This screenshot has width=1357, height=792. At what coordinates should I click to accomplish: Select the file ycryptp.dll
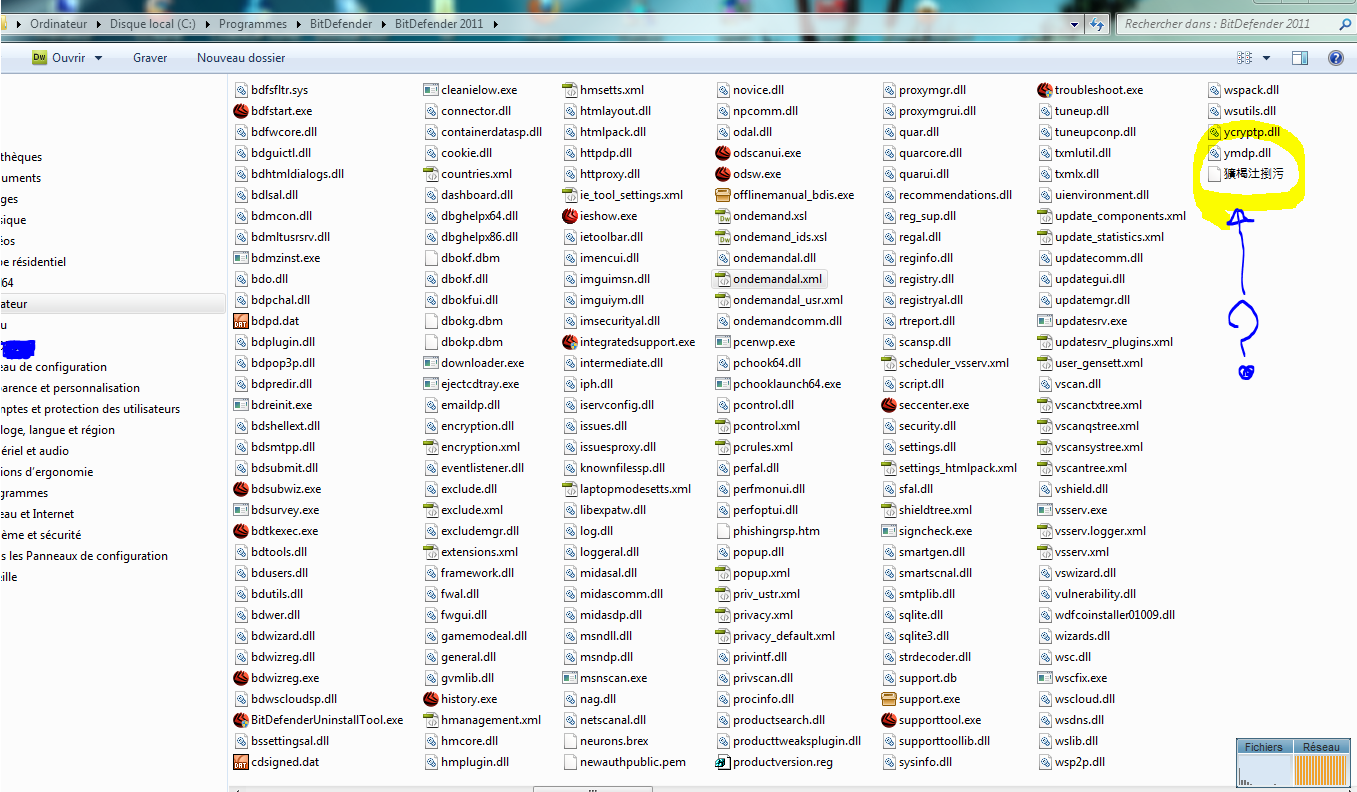[1245, 132]
